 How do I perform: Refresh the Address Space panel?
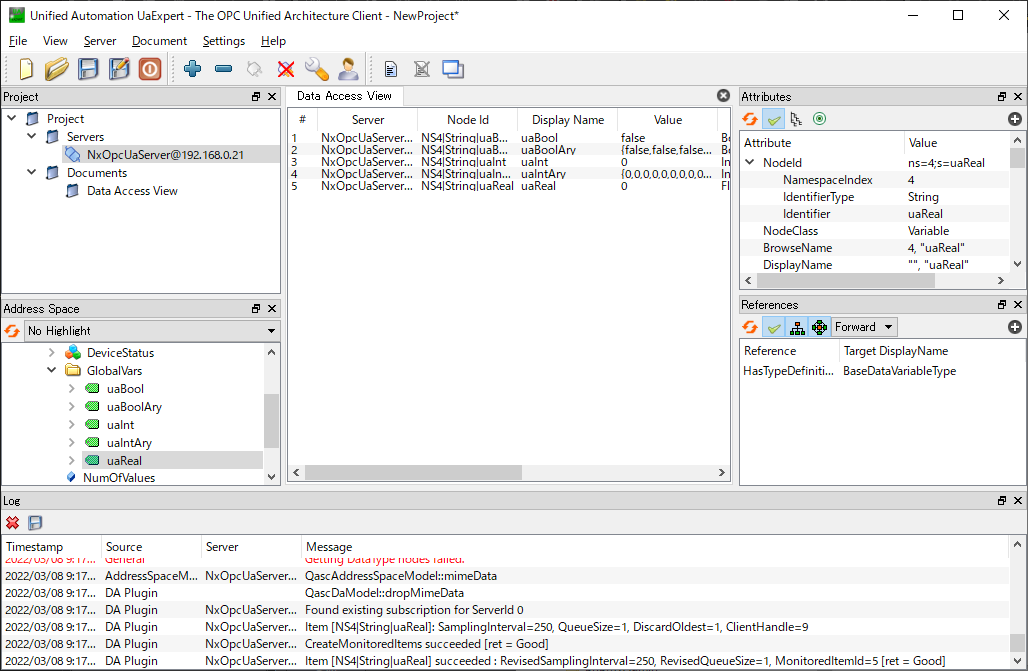tap(12, 331)
